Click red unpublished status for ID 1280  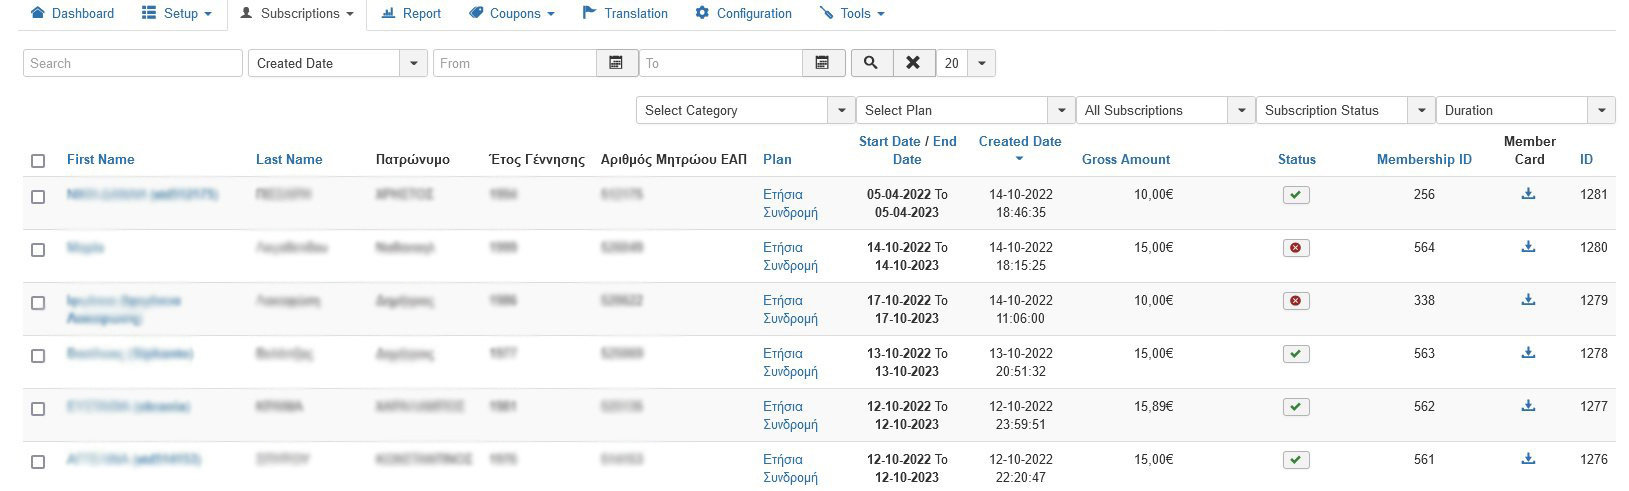click(1296, 248)
